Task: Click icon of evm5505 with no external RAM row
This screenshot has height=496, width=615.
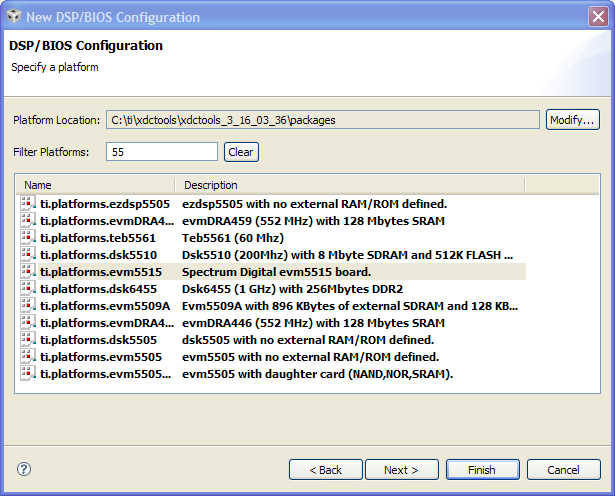Action: pyautogui.click(x=28, y=356)
